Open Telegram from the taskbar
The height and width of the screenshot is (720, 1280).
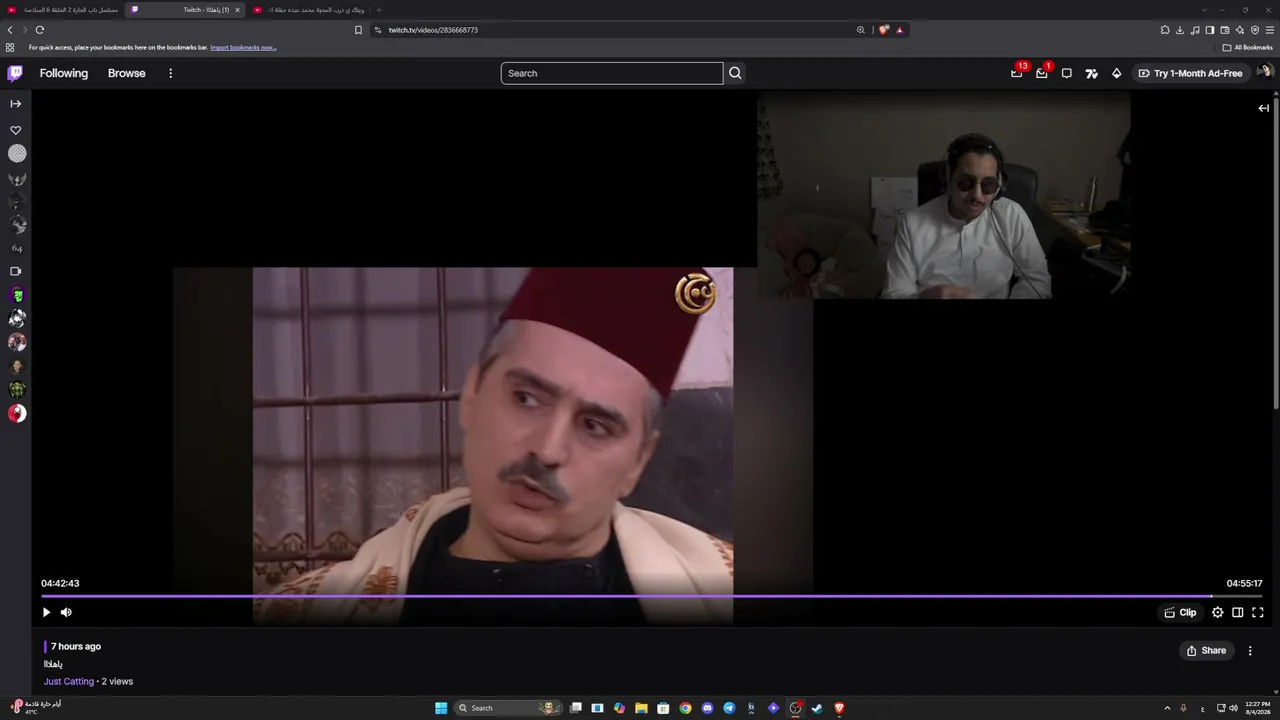[x=729, y=708]
